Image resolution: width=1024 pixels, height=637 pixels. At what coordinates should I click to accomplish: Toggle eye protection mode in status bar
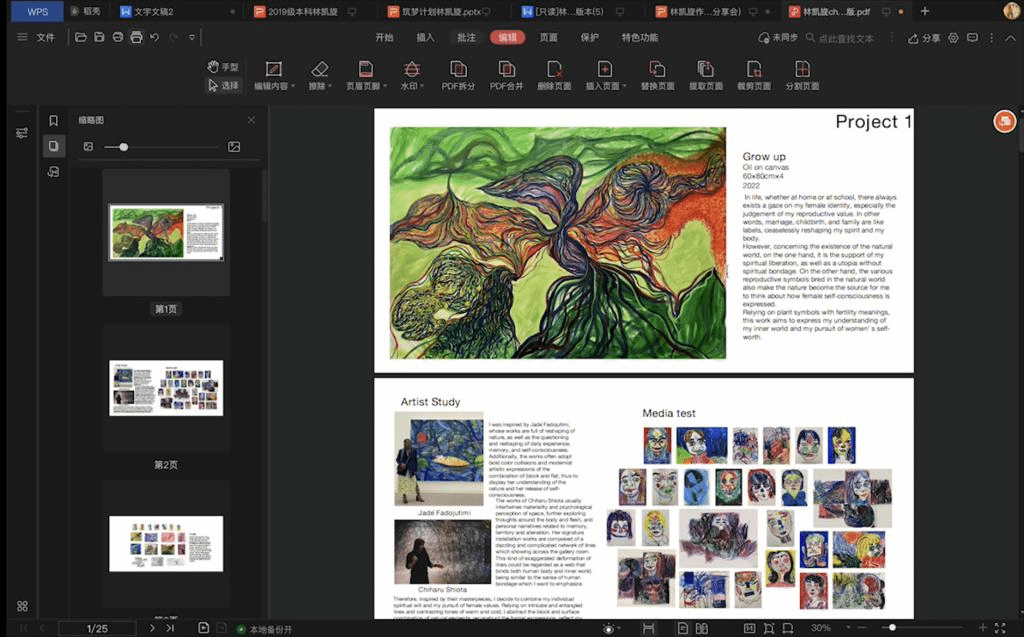tap(609, 628)
